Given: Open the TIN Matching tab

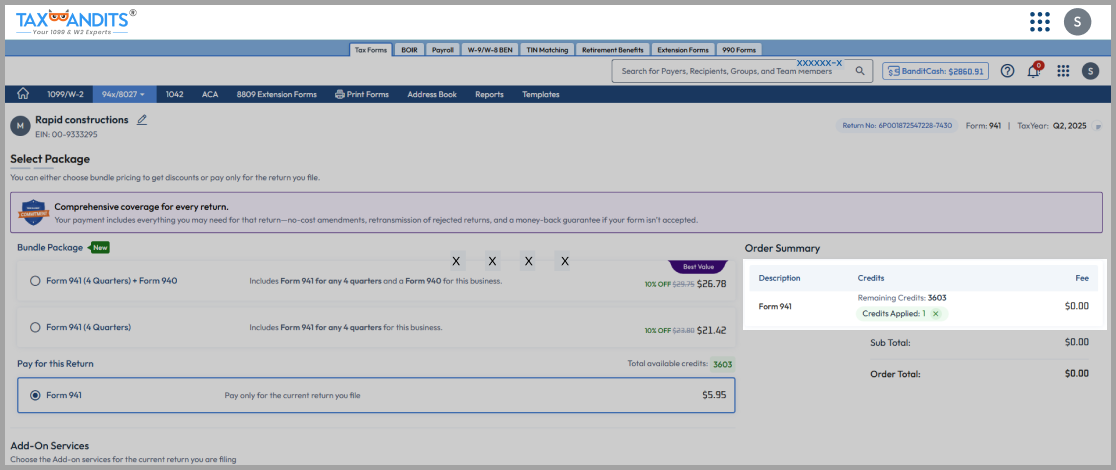Looking at the screenshot, I should pos(547,50).
